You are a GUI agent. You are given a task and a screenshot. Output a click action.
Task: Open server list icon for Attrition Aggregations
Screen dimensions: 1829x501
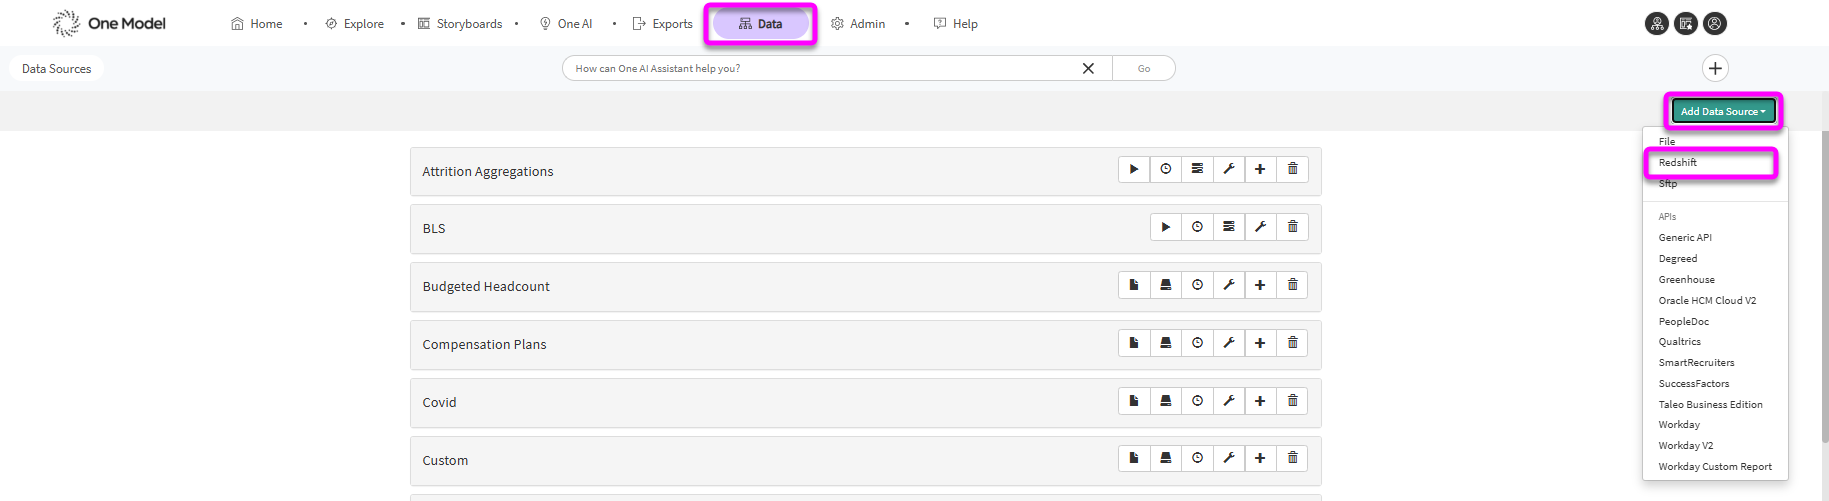point(1197,169)
